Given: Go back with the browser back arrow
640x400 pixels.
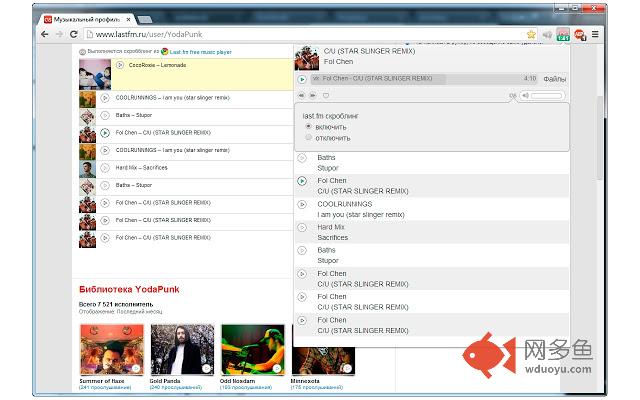Looking at the screenshot, I should [44, 34].
